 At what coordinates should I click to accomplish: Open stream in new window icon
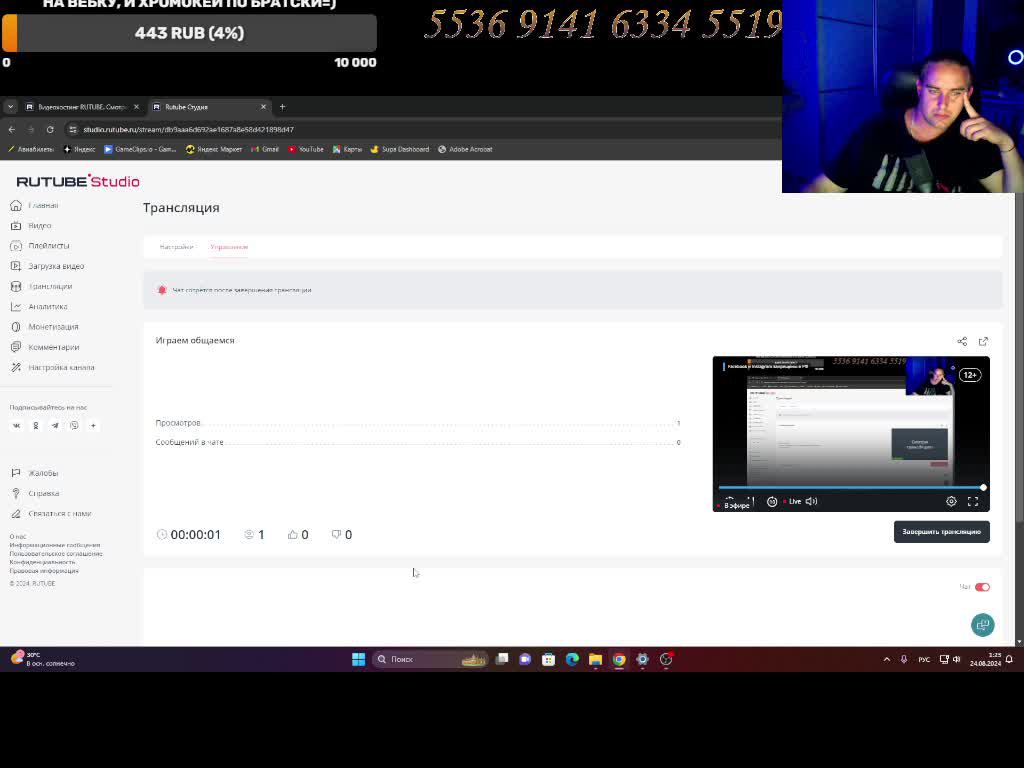point(984,342)
